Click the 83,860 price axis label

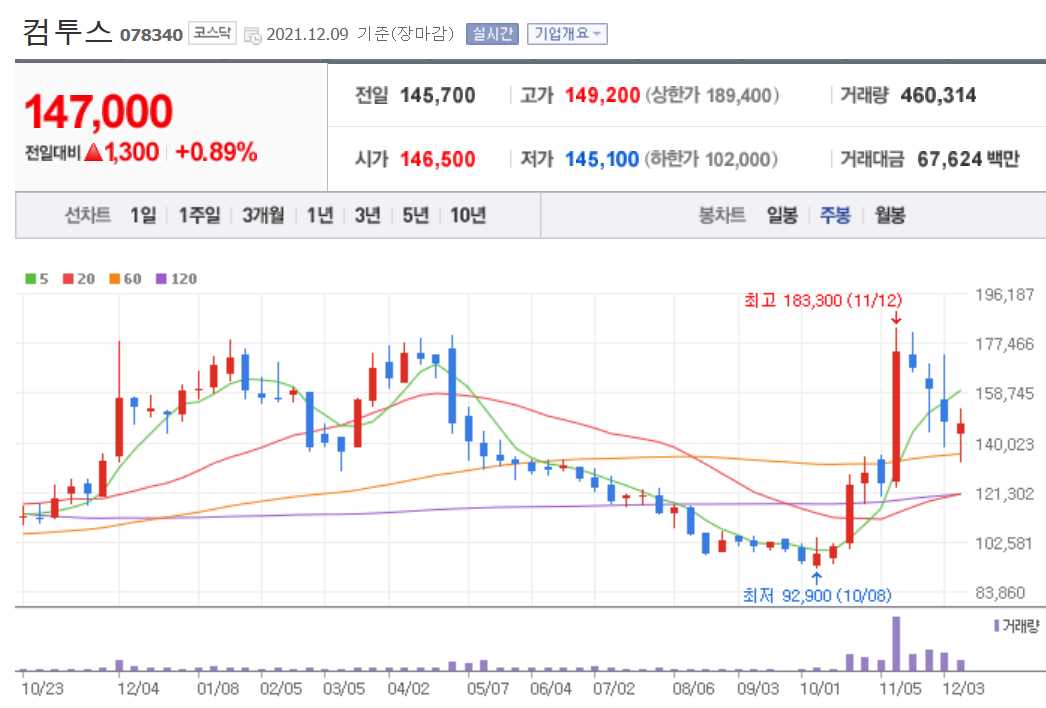pos(999,593)
